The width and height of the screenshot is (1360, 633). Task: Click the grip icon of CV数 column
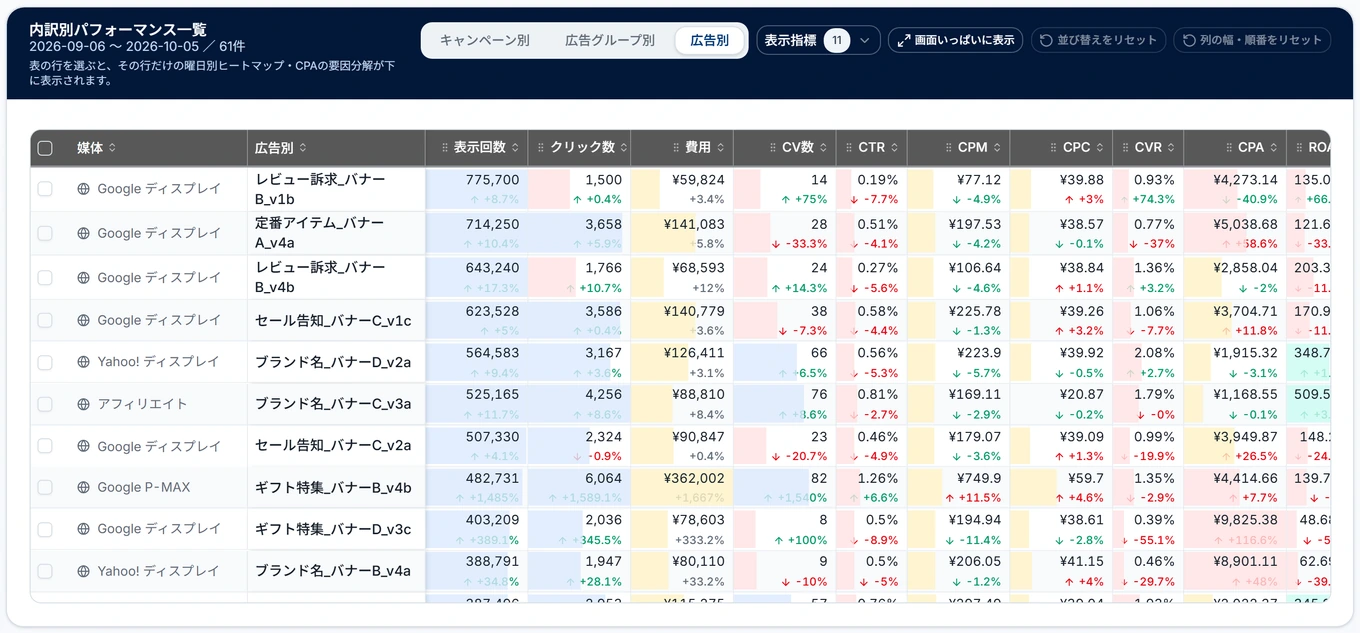(772, 148)
